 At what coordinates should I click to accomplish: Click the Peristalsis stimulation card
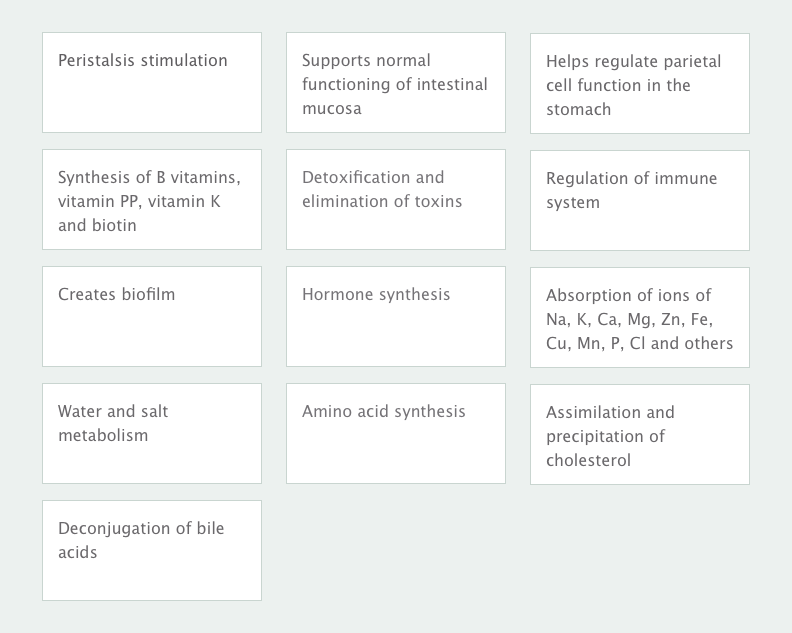pos(152,82)
